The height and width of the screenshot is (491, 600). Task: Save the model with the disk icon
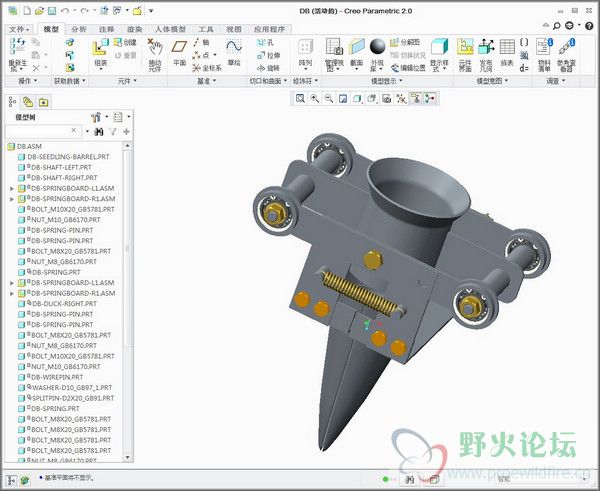(x=52, y=11)
